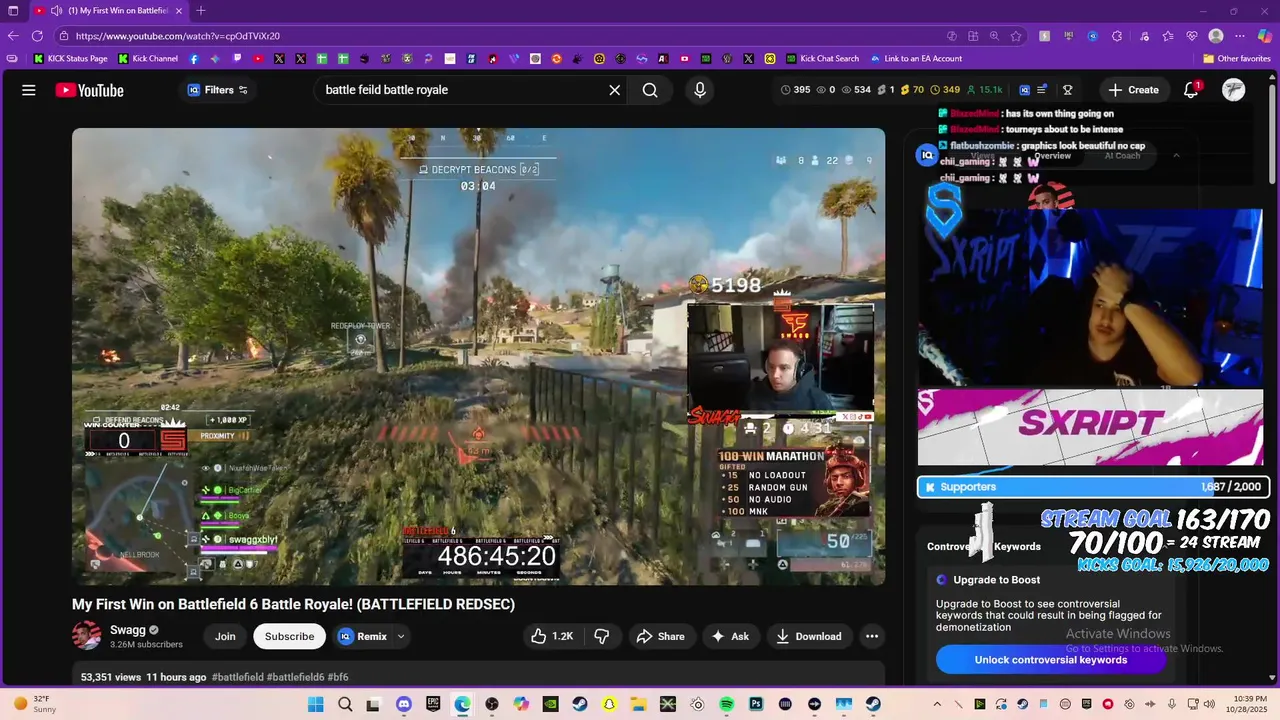The width and height of the screenshot is (1280, 720).
Task: Open the Kick Chat Search bookmark
Action: pyautogui.click(x=822, y=59)
